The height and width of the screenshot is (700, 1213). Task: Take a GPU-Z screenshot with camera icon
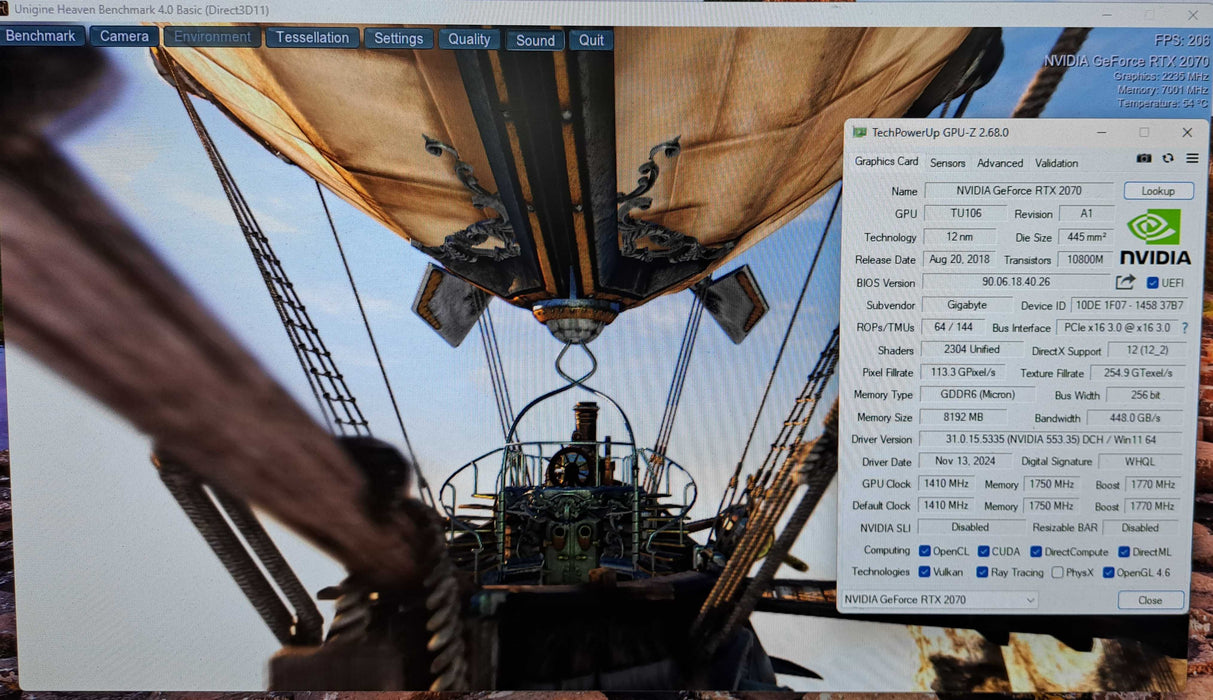click(1144, 158)
